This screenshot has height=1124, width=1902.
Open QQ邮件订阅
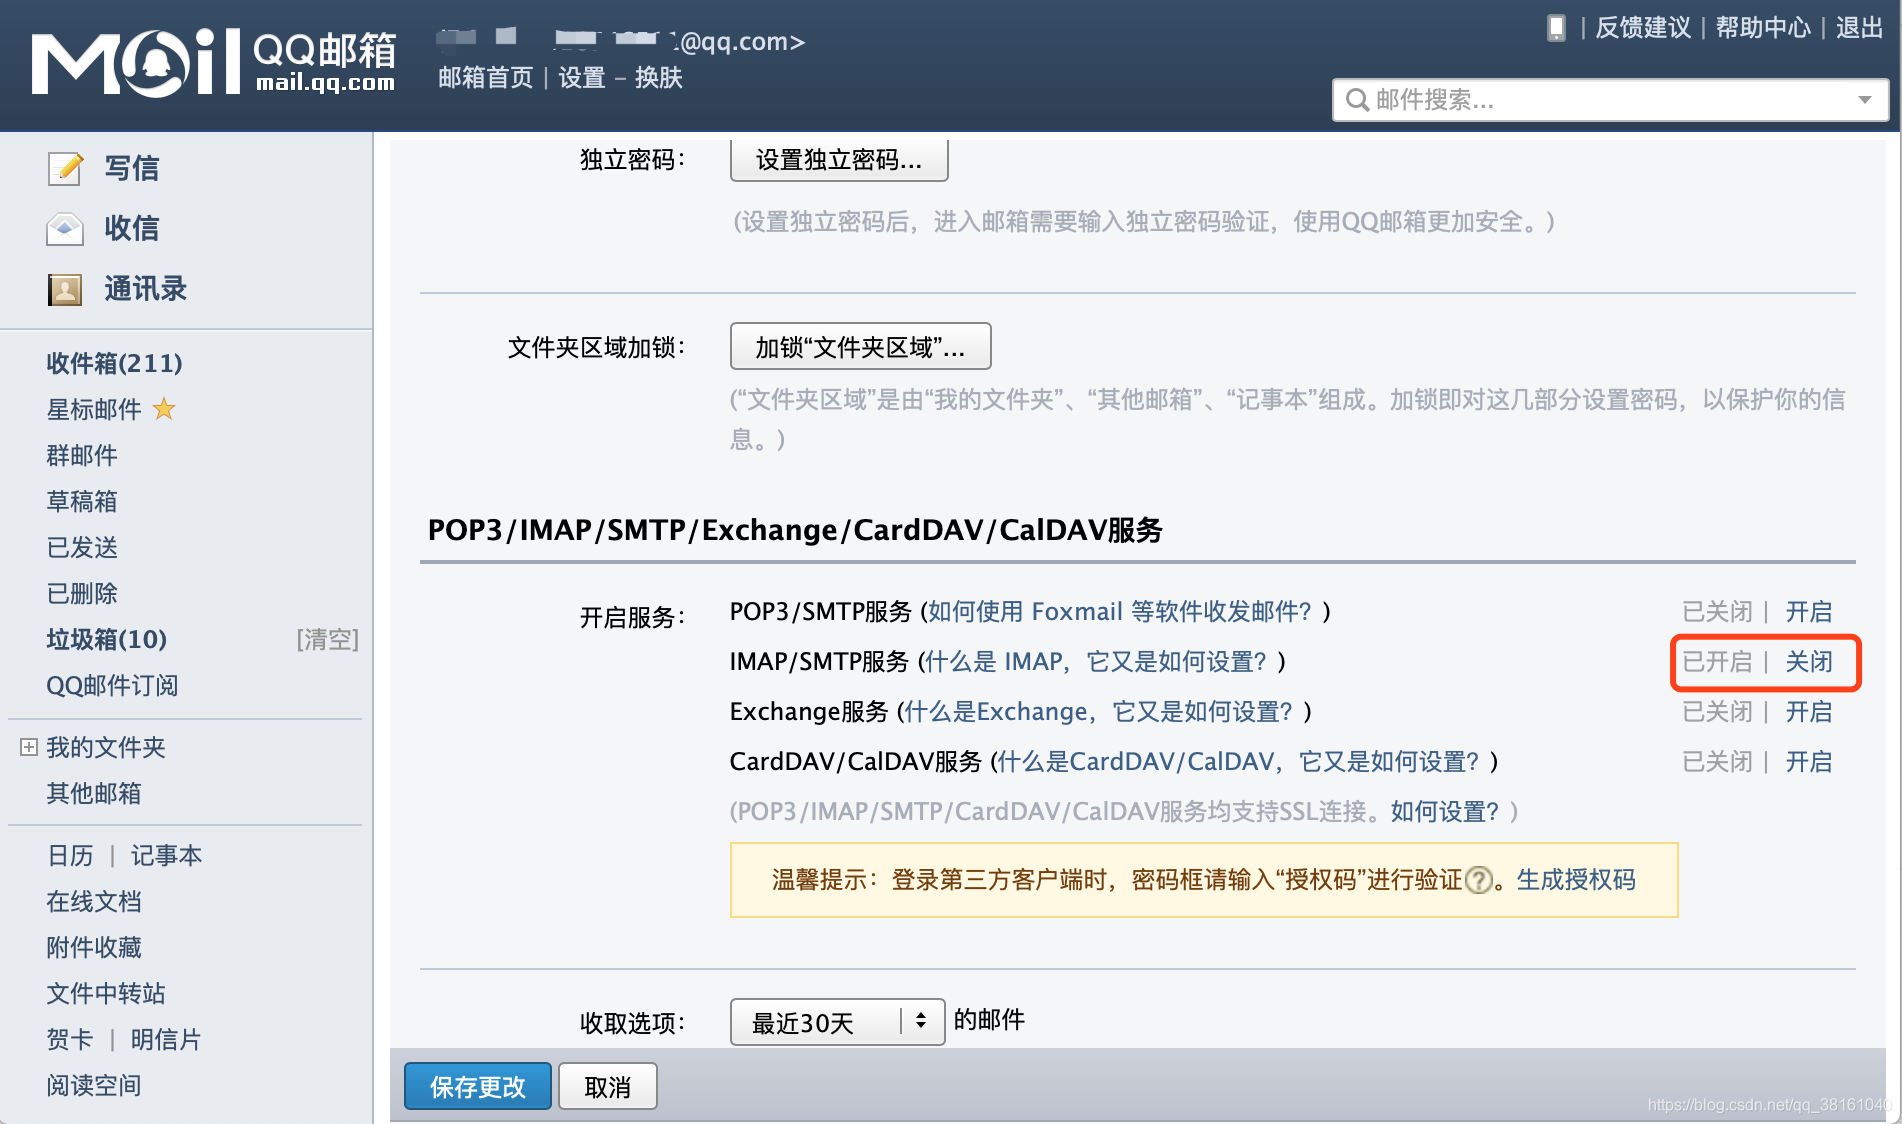112,685
